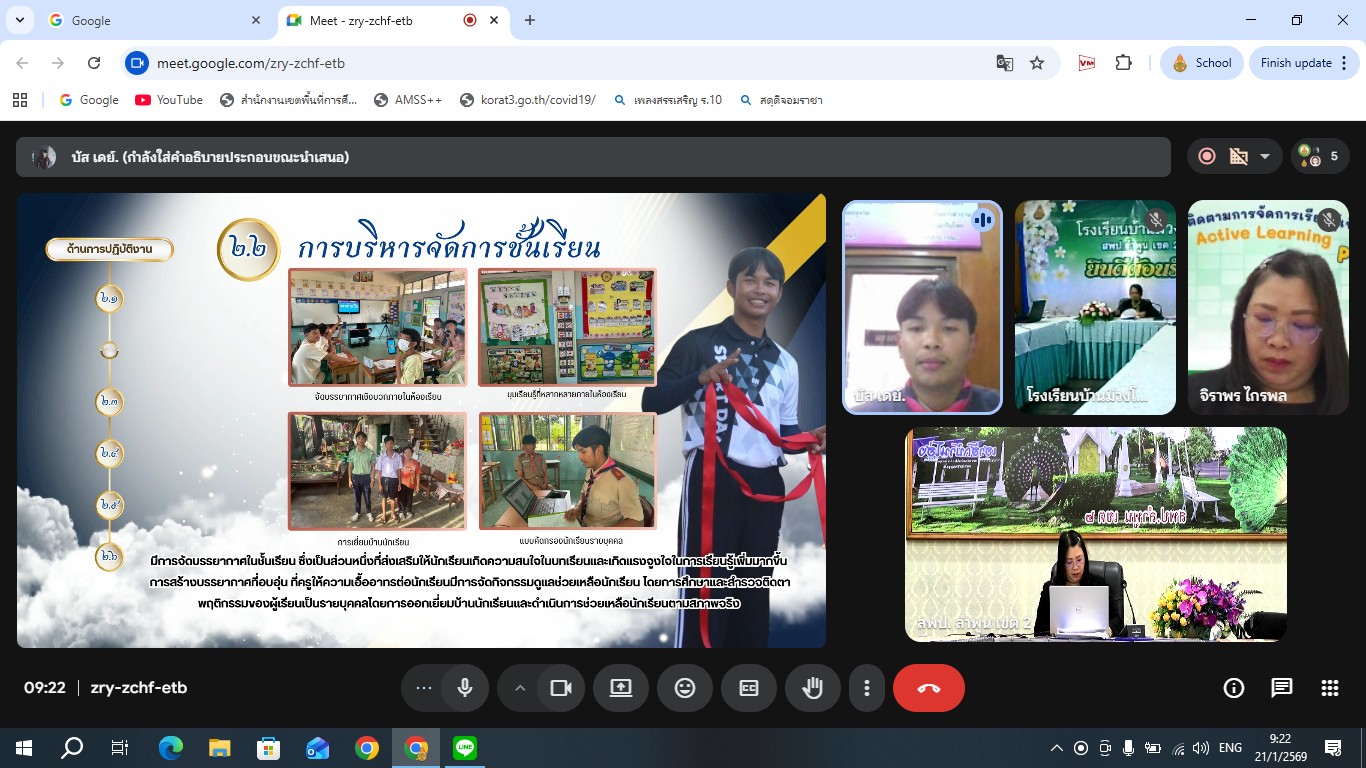The width and height of the screenshot is (1366, 768).
Task: Open the YouTube bookmark
Action: 169,100
